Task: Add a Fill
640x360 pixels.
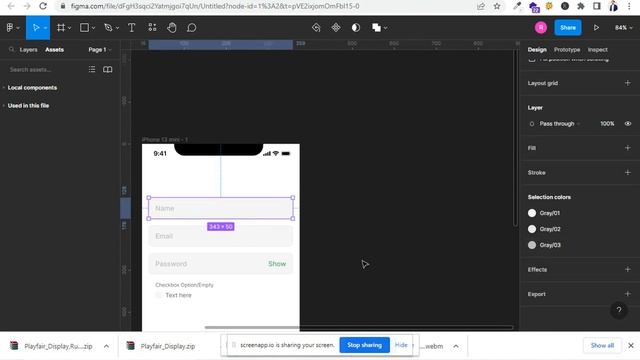Action: point(627,148)
